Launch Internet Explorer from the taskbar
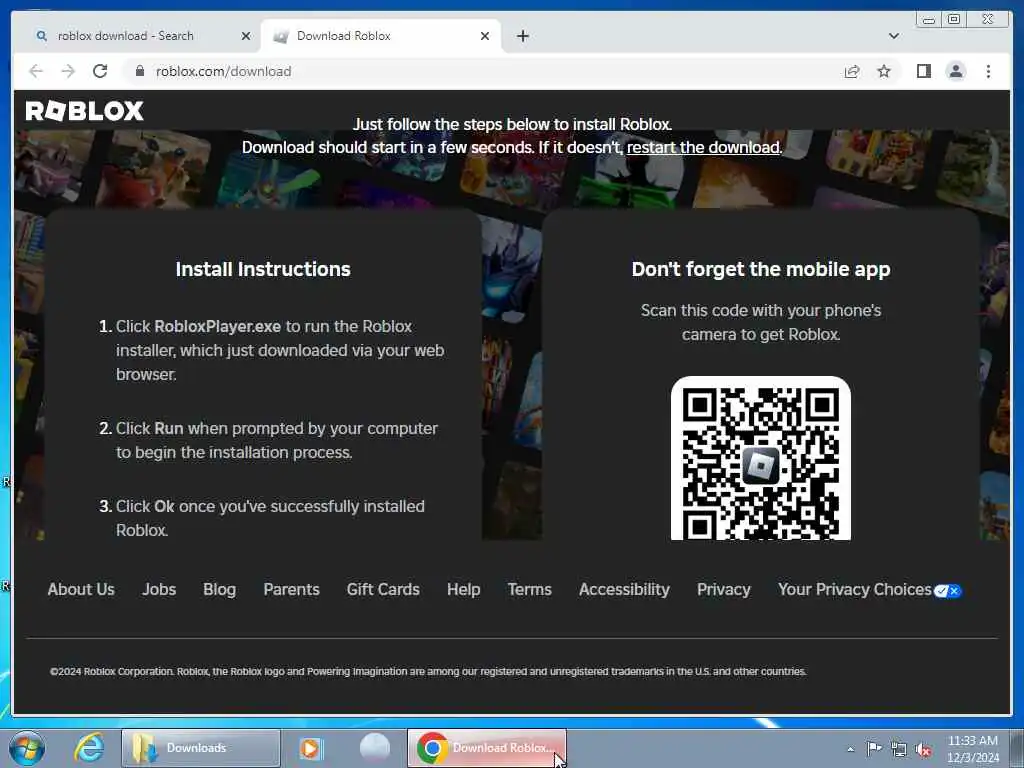Viewport: 1024px width, 768px height. (89, 748)
